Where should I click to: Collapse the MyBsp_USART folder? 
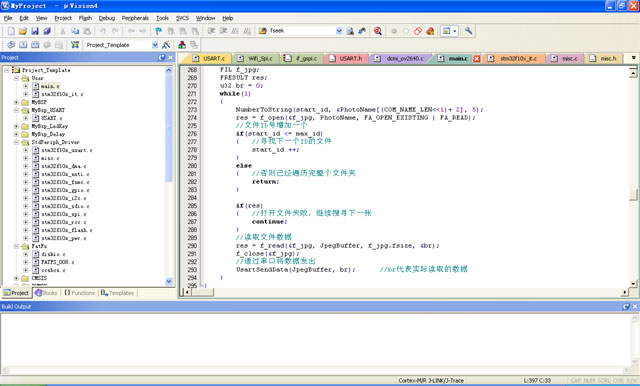pyautogui.click(x=16, y=110)
